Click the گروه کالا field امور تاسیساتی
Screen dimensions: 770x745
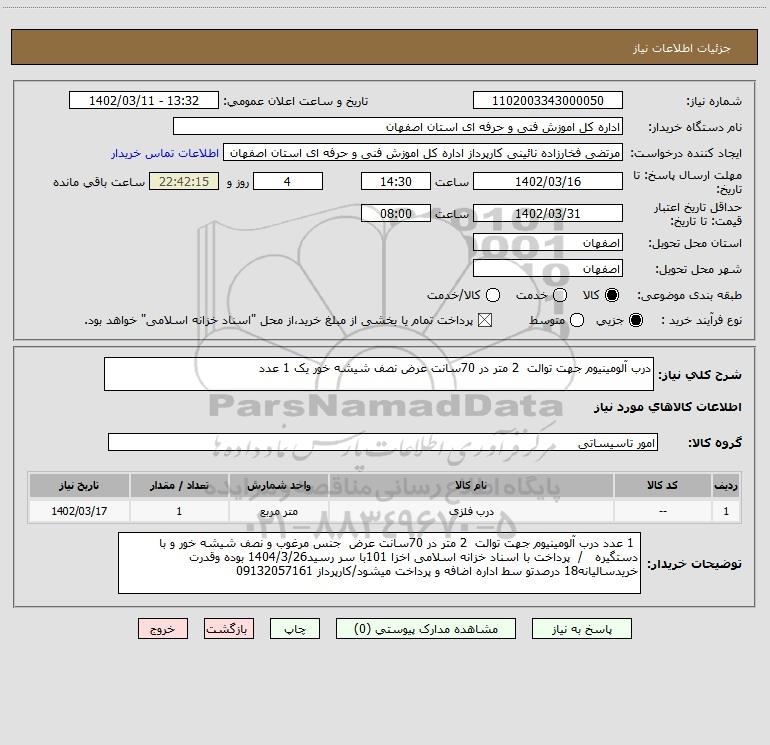[x=383, y=442]
